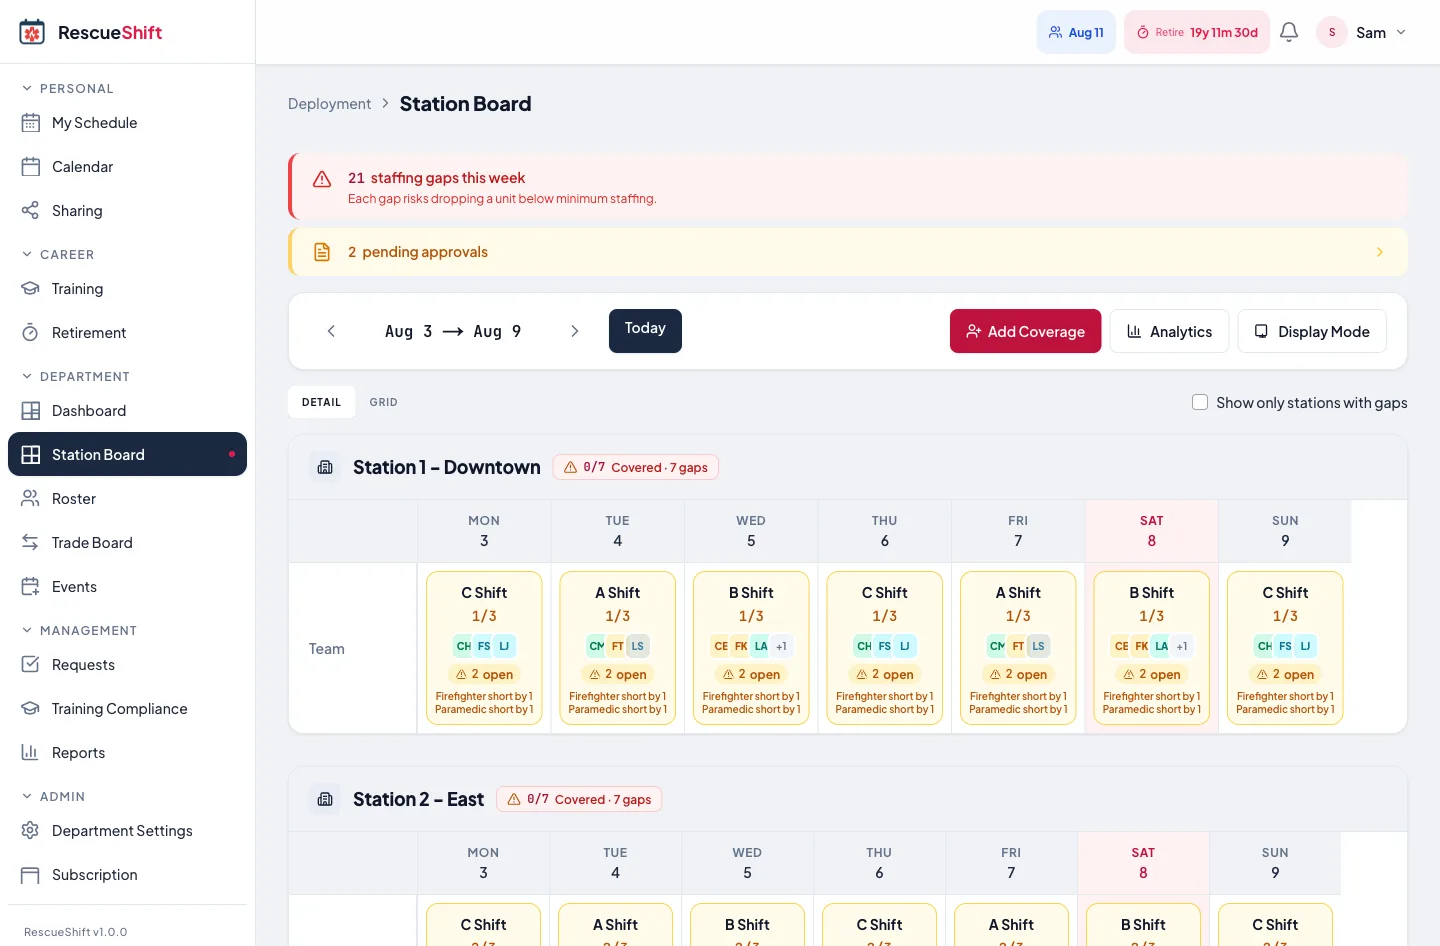Image resolution: width=1440 pixels, height=946 pixels.
Task: Click the Roster people icon
Action: coord(31,499)
